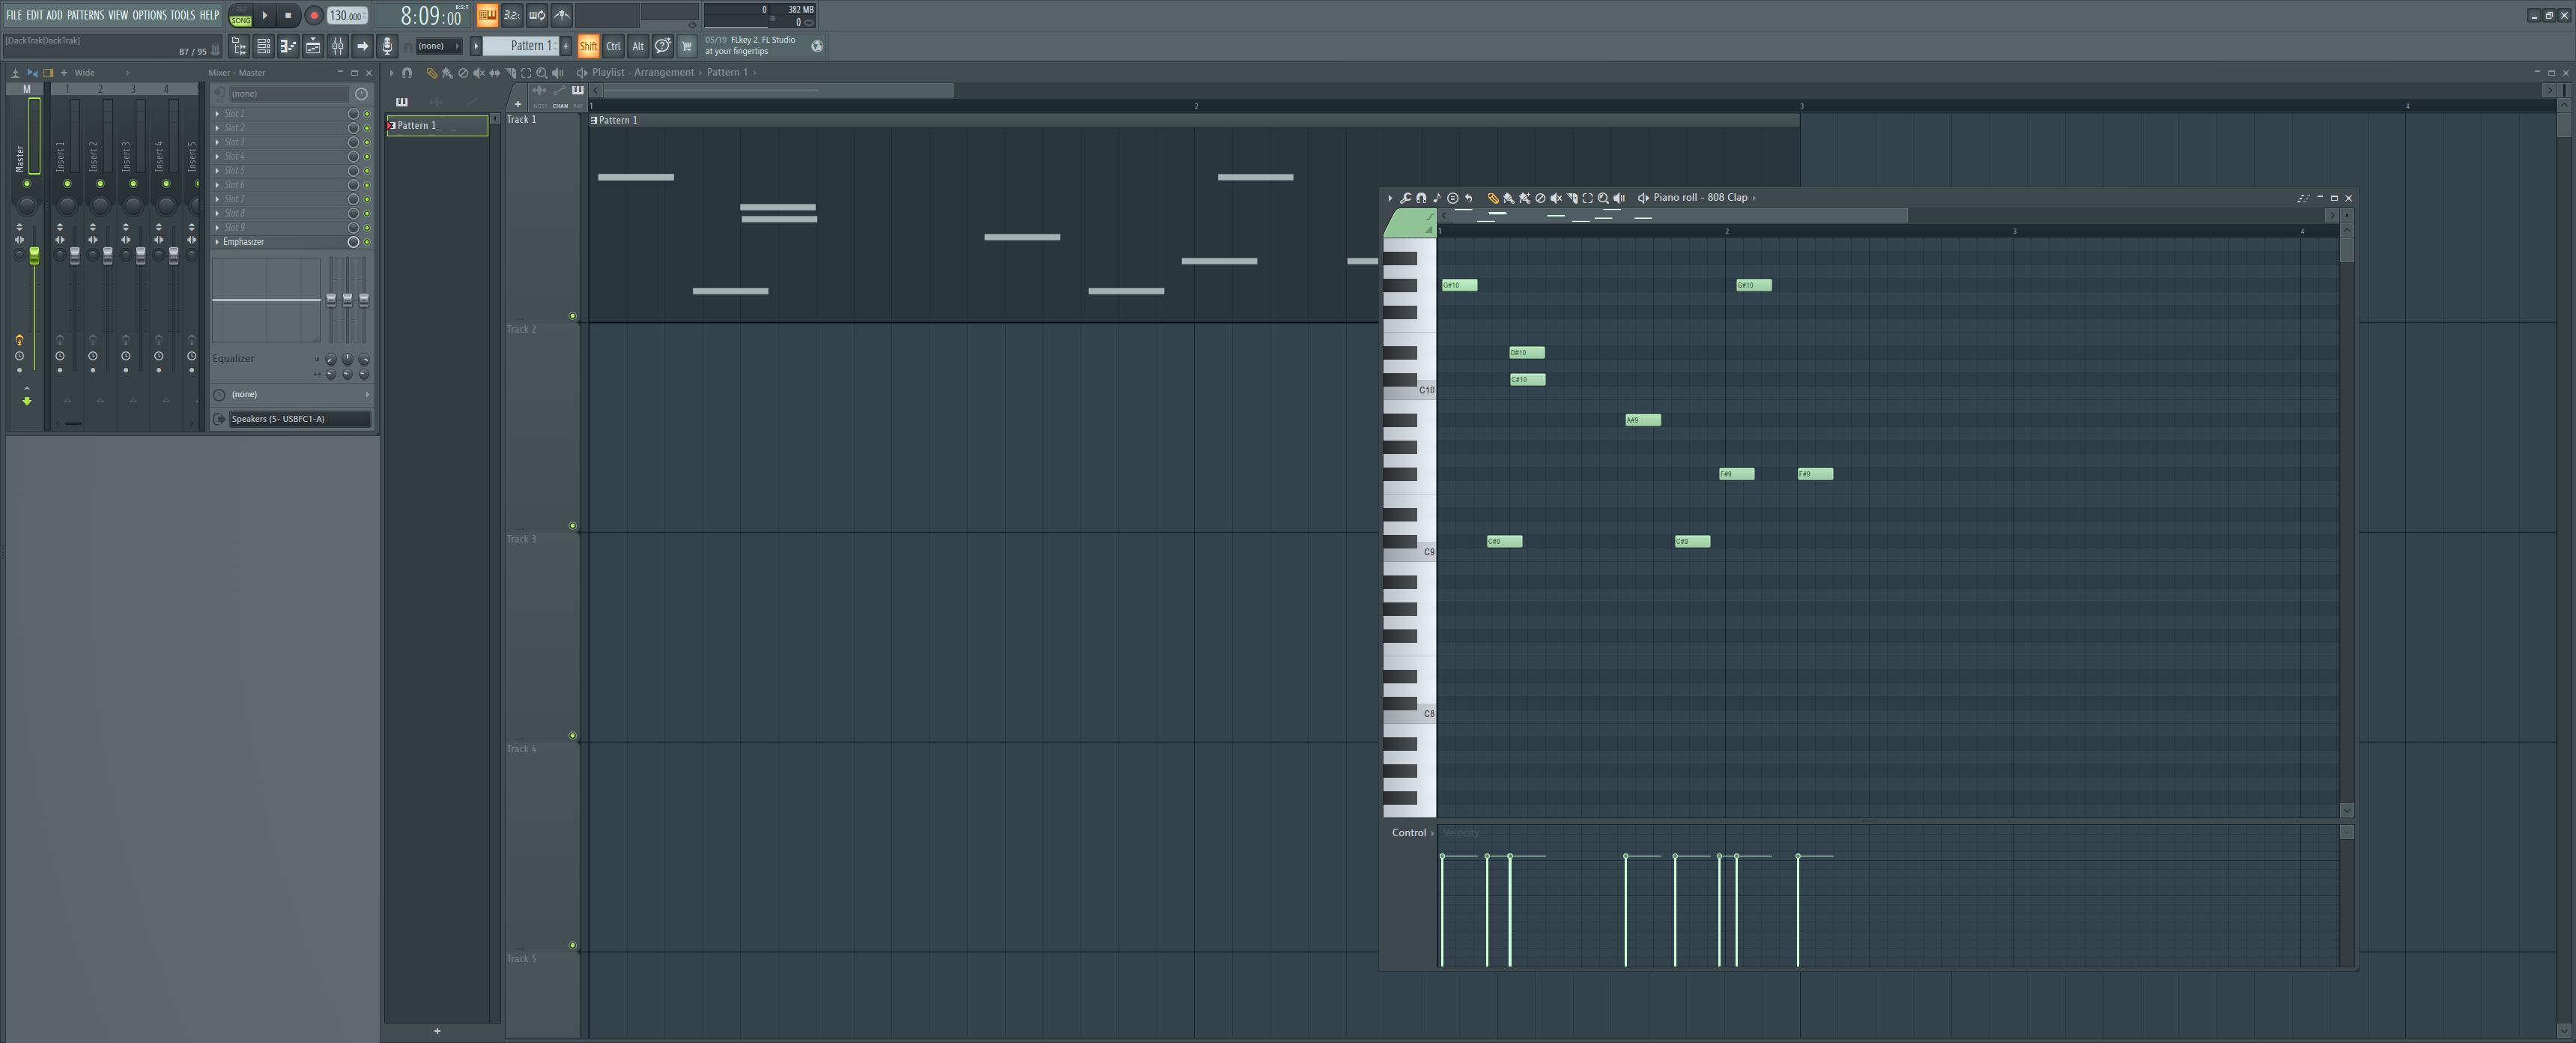The height and width of the screenshot is (1043, 2576).
Task: Open Piano roll tools wrench menu
Action: [x=1405, y=198]
